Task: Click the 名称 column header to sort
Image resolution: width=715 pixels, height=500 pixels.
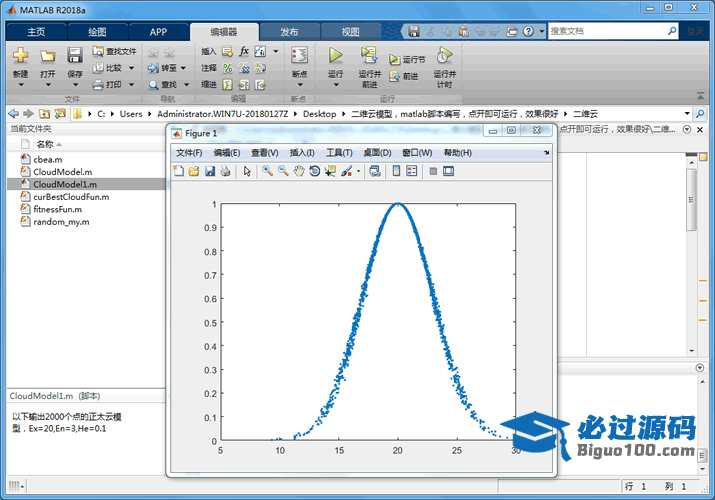Action: pos(45,144)
